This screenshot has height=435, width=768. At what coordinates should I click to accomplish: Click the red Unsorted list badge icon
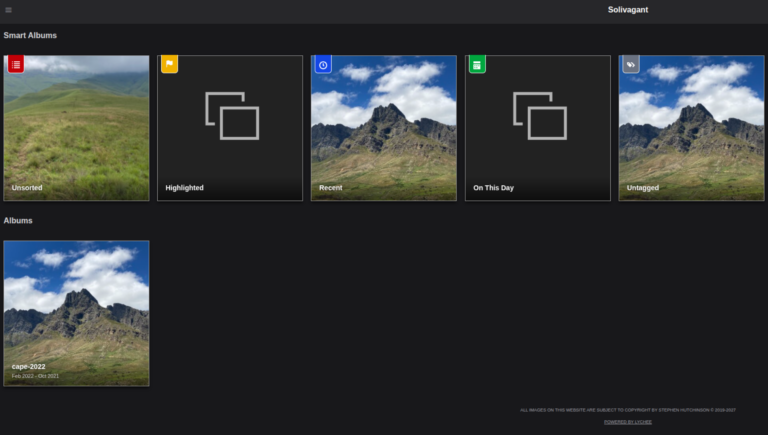tap(16, 64)
